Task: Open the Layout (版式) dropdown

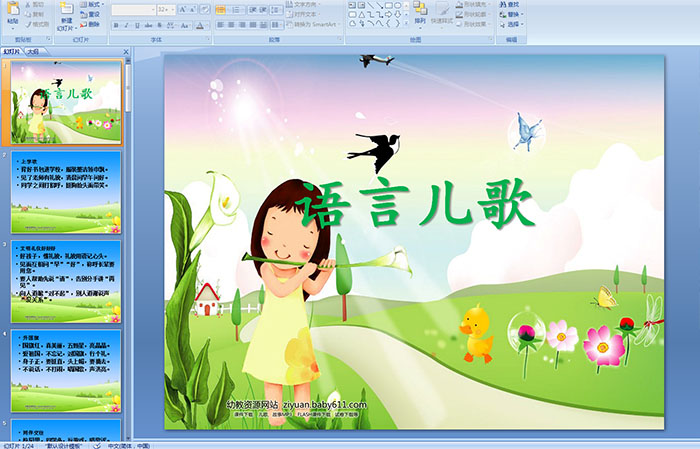Action: pyautogui.click(x=92, y=4)
